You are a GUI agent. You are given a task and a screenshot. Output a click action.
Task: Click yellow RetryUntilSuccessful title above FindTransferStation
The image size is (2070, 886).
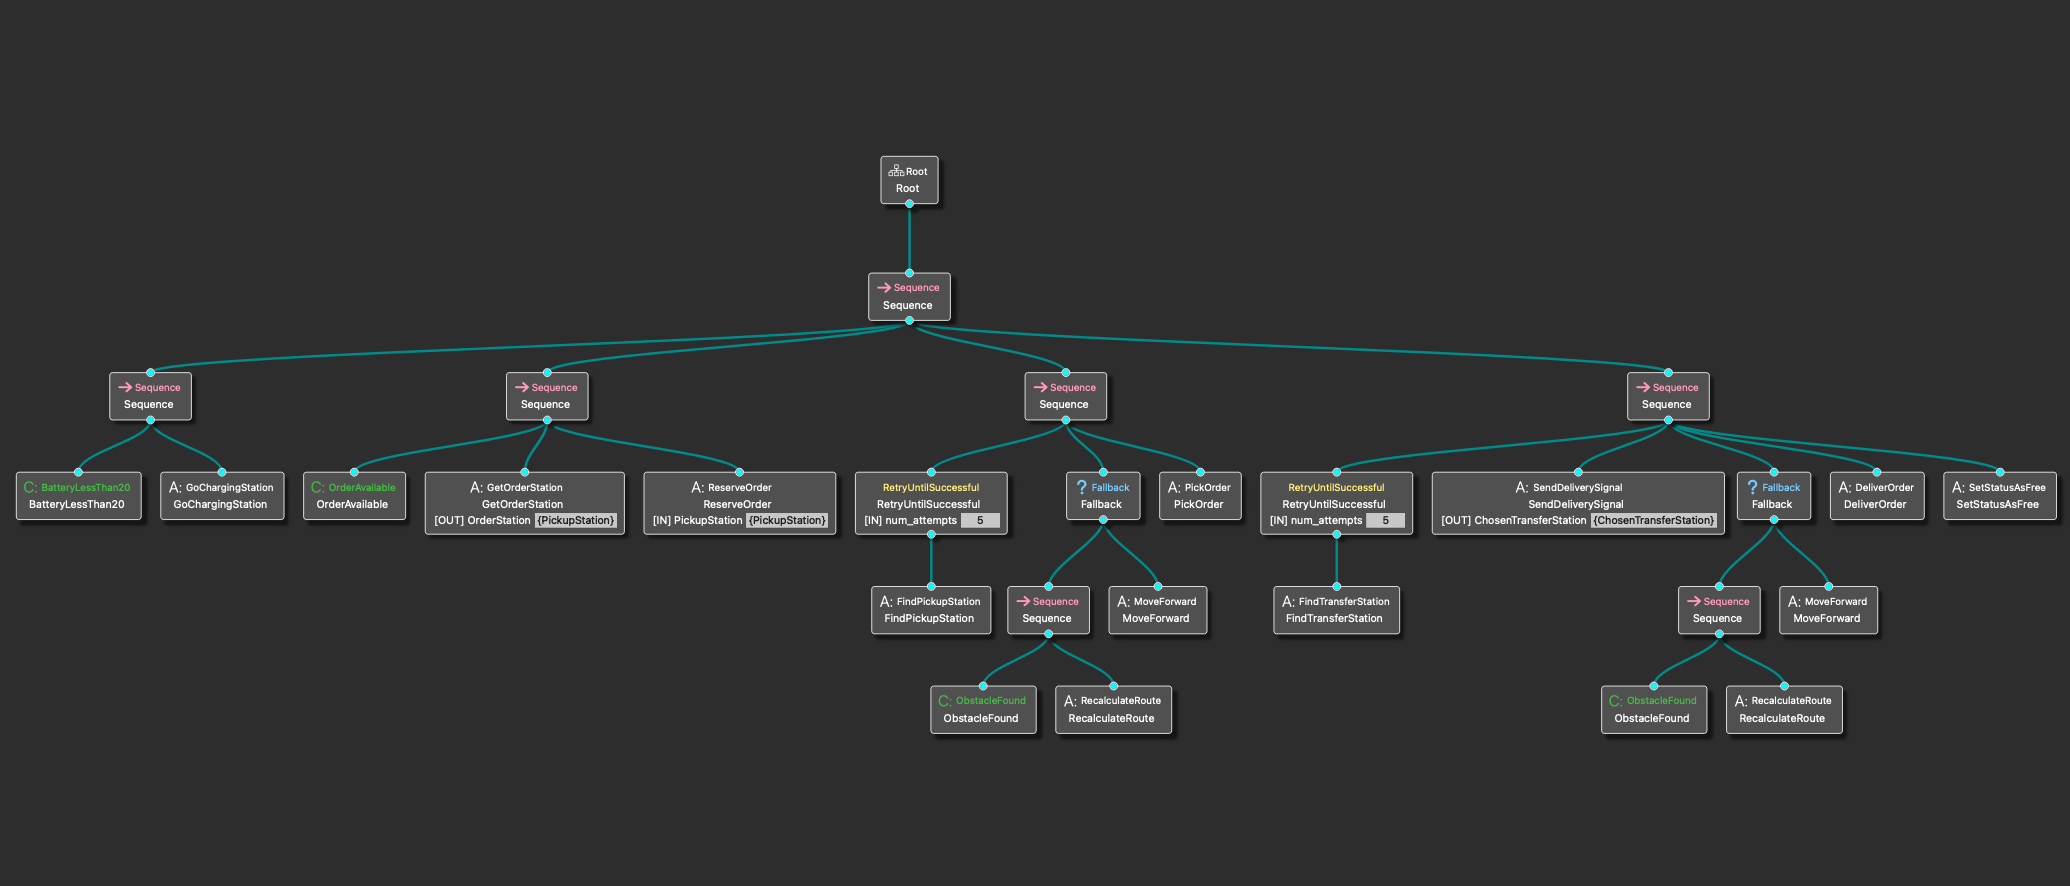tap(1336, 488)
